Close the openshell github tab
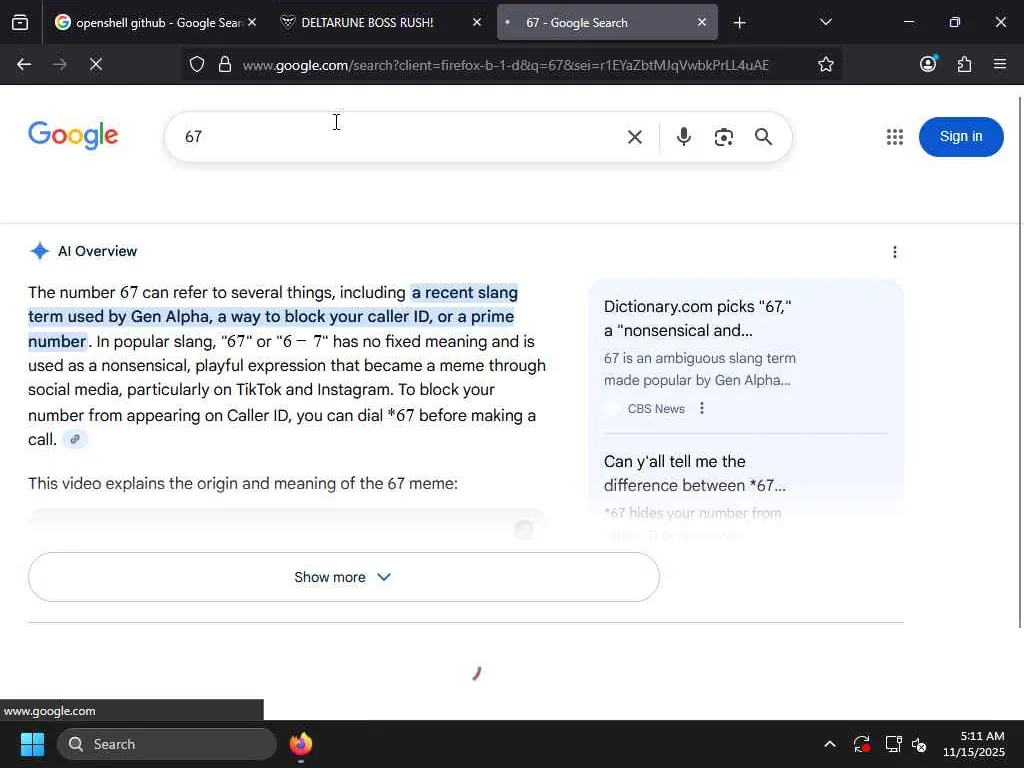 pos(251,23)
